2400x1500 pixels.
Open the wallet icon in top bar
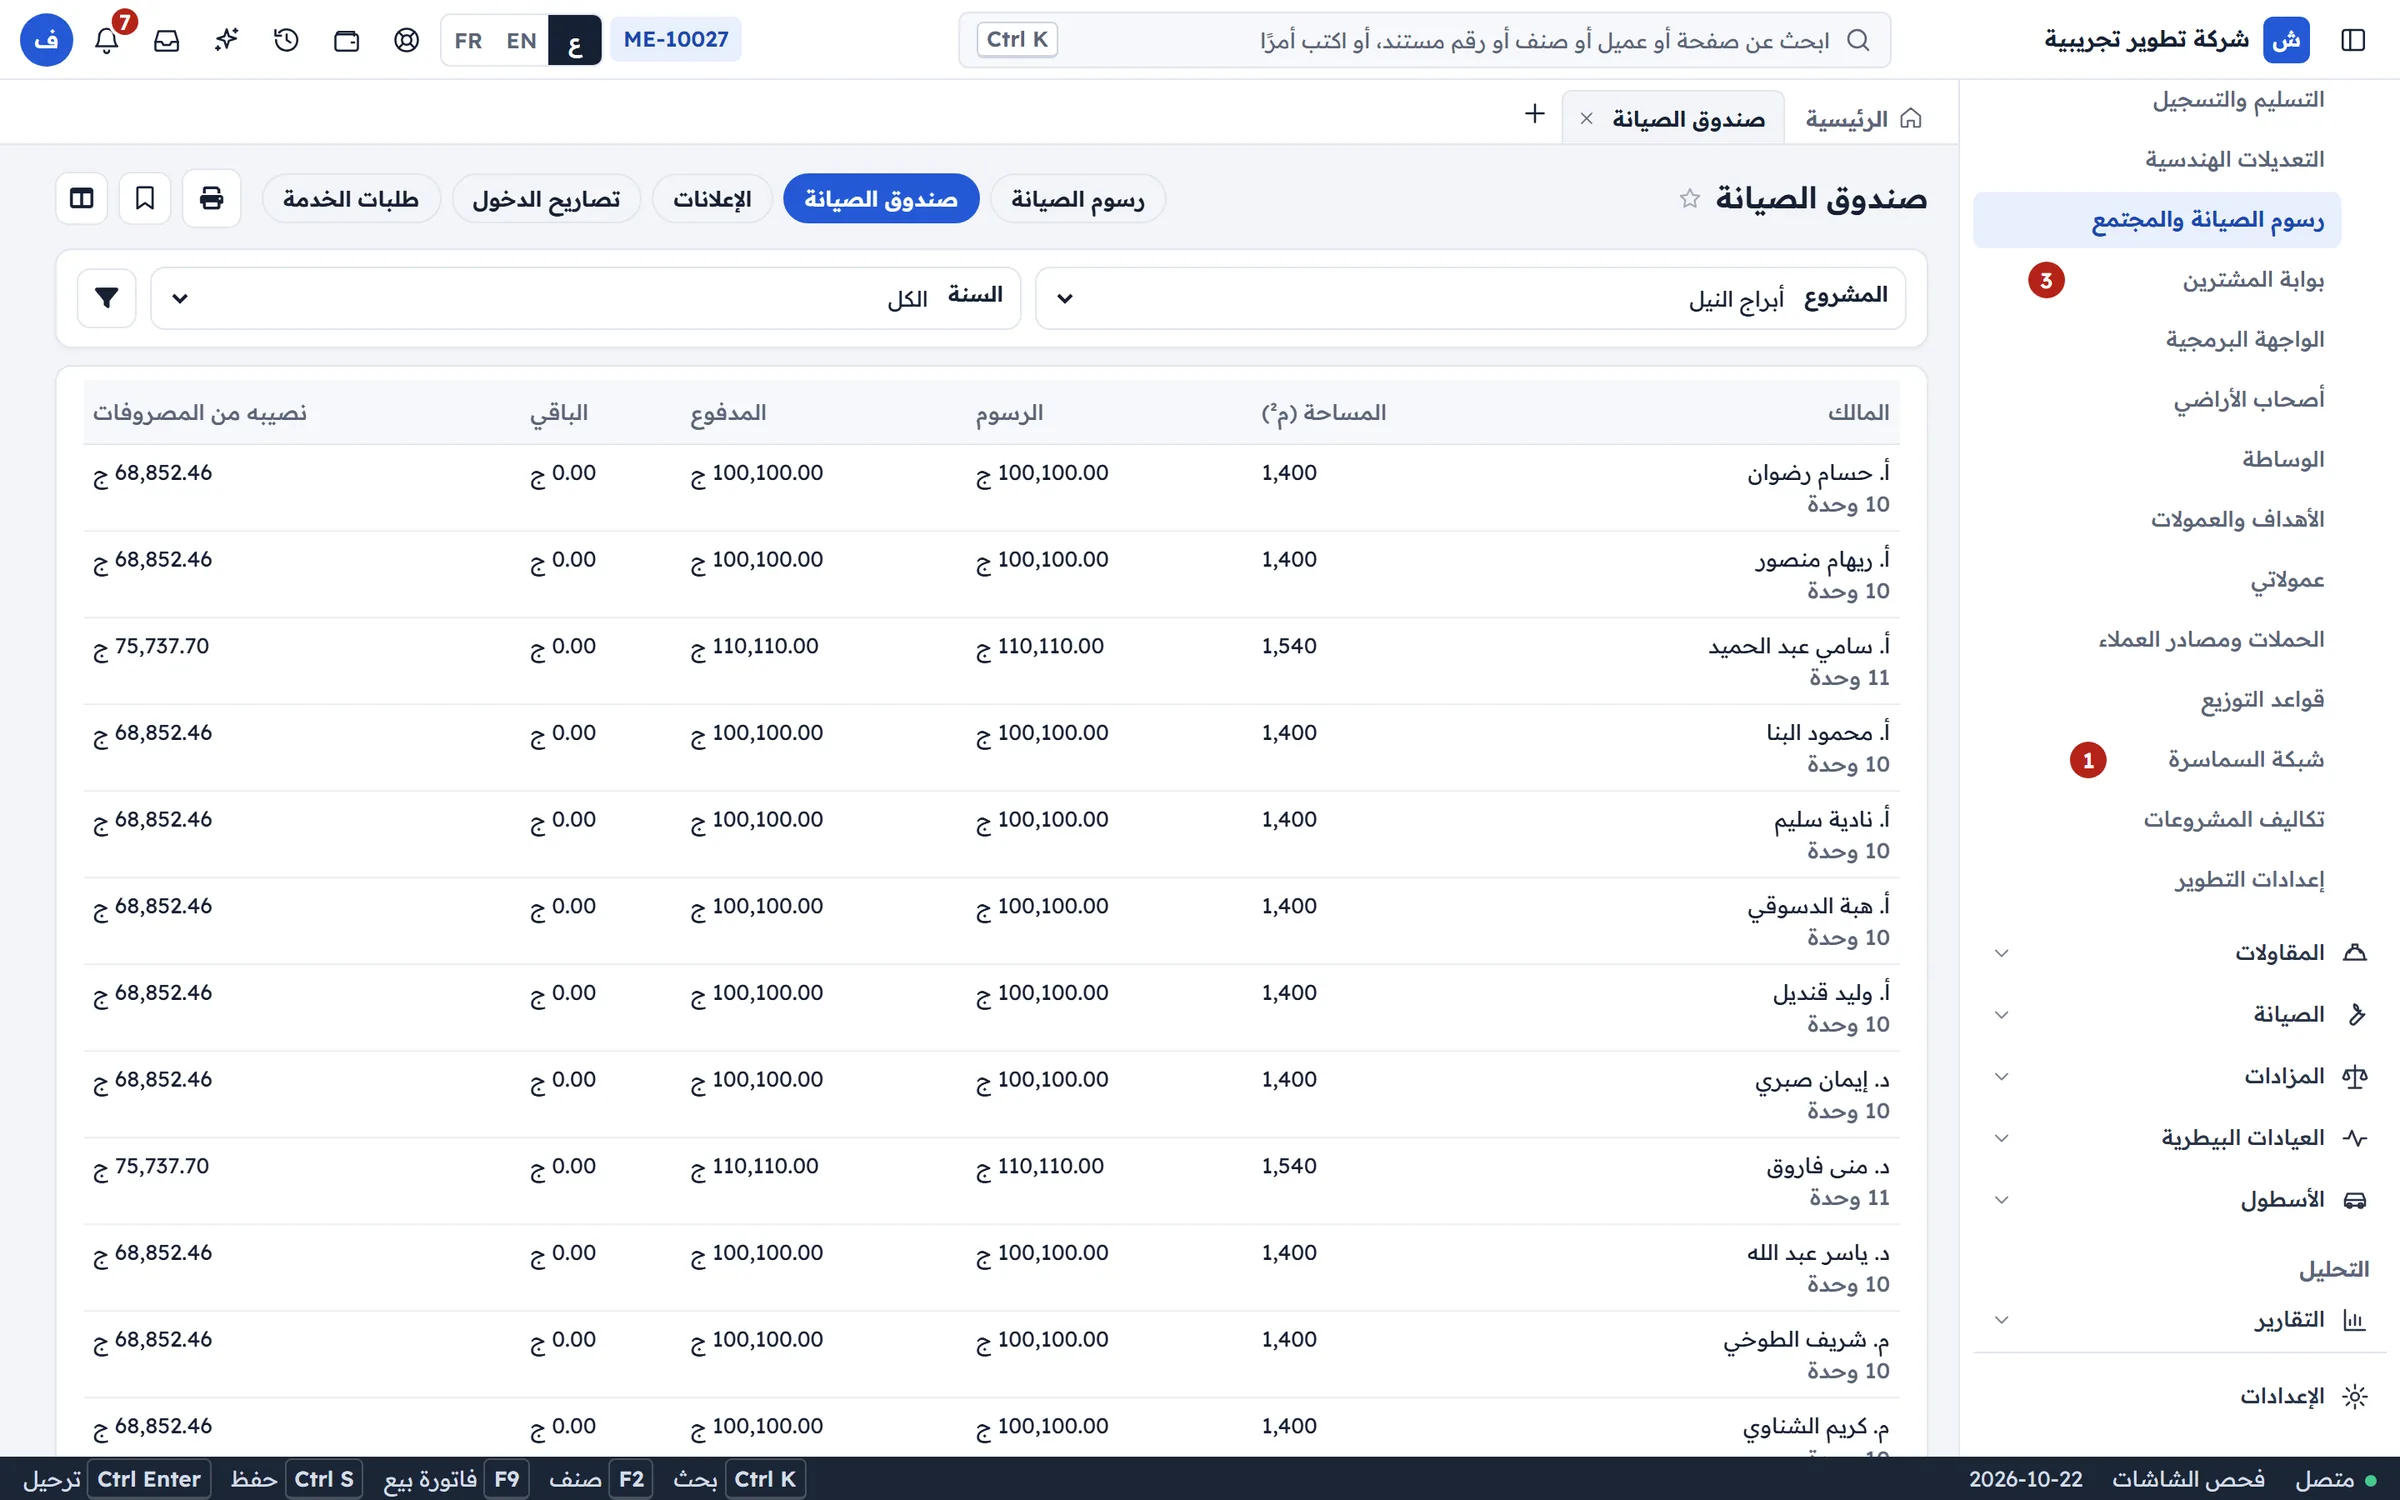347,40
